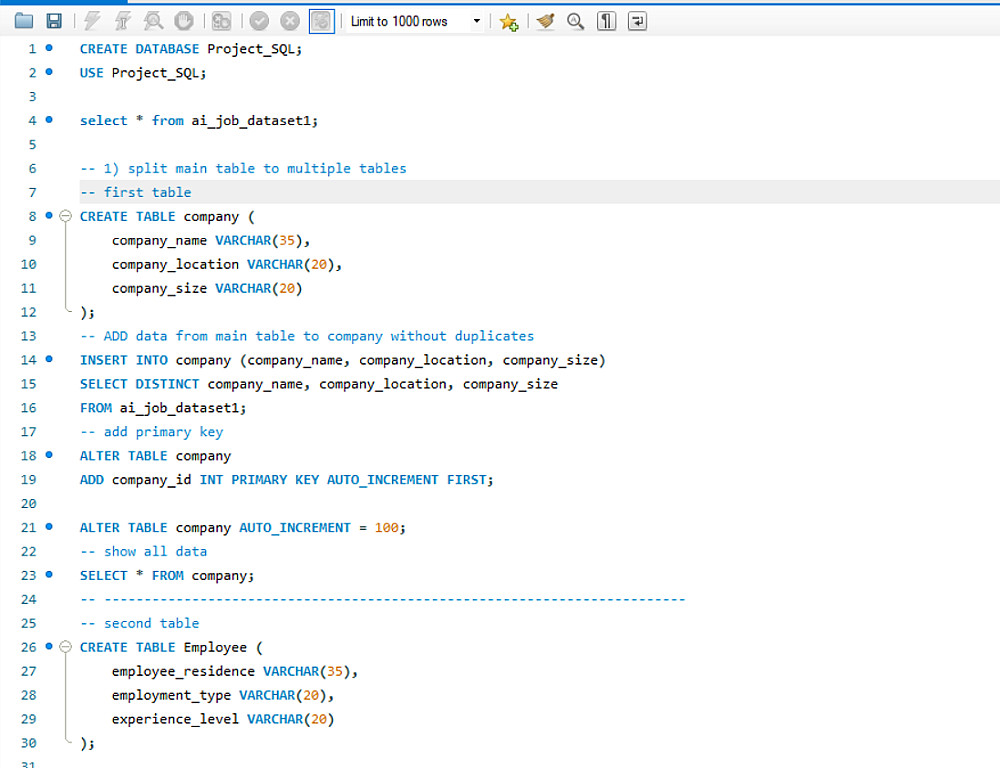Toggle continue-on-error execution button

pyautogui.click(x=221, y=21)
